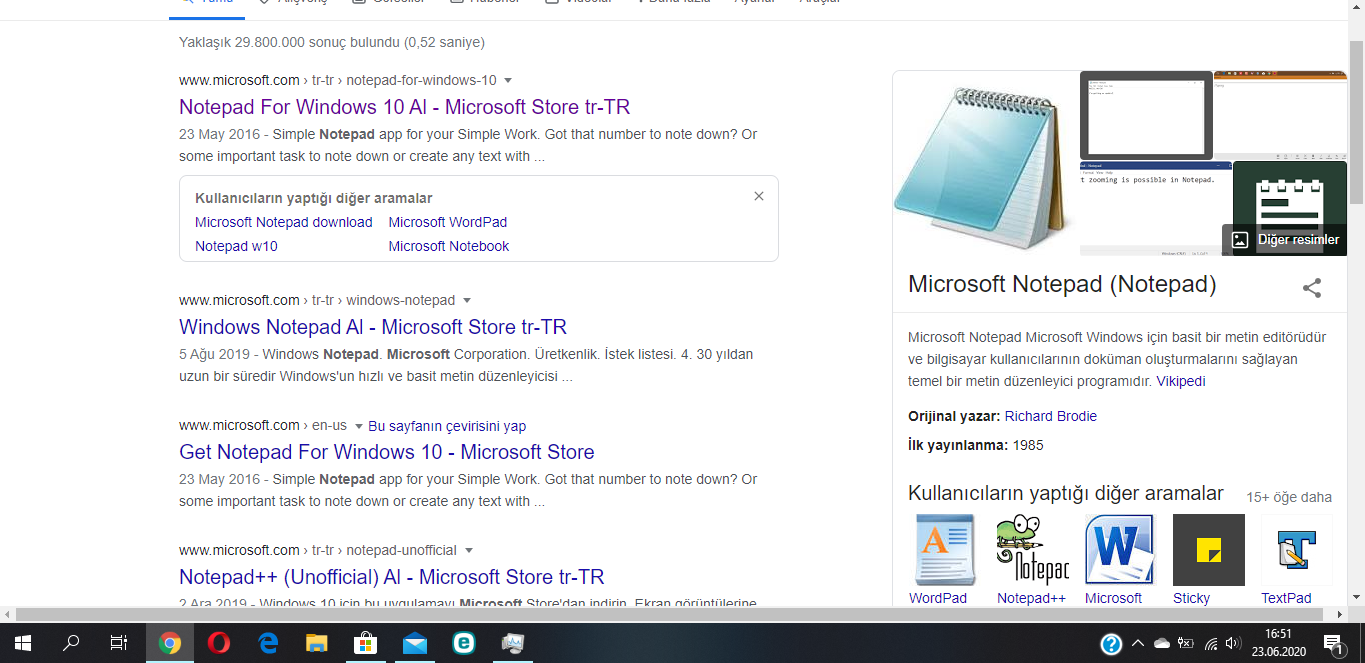This screenshot has width=1365, height=663.
Task: Open the OneDrive cloud tray icon
Action: point(1162,644)
